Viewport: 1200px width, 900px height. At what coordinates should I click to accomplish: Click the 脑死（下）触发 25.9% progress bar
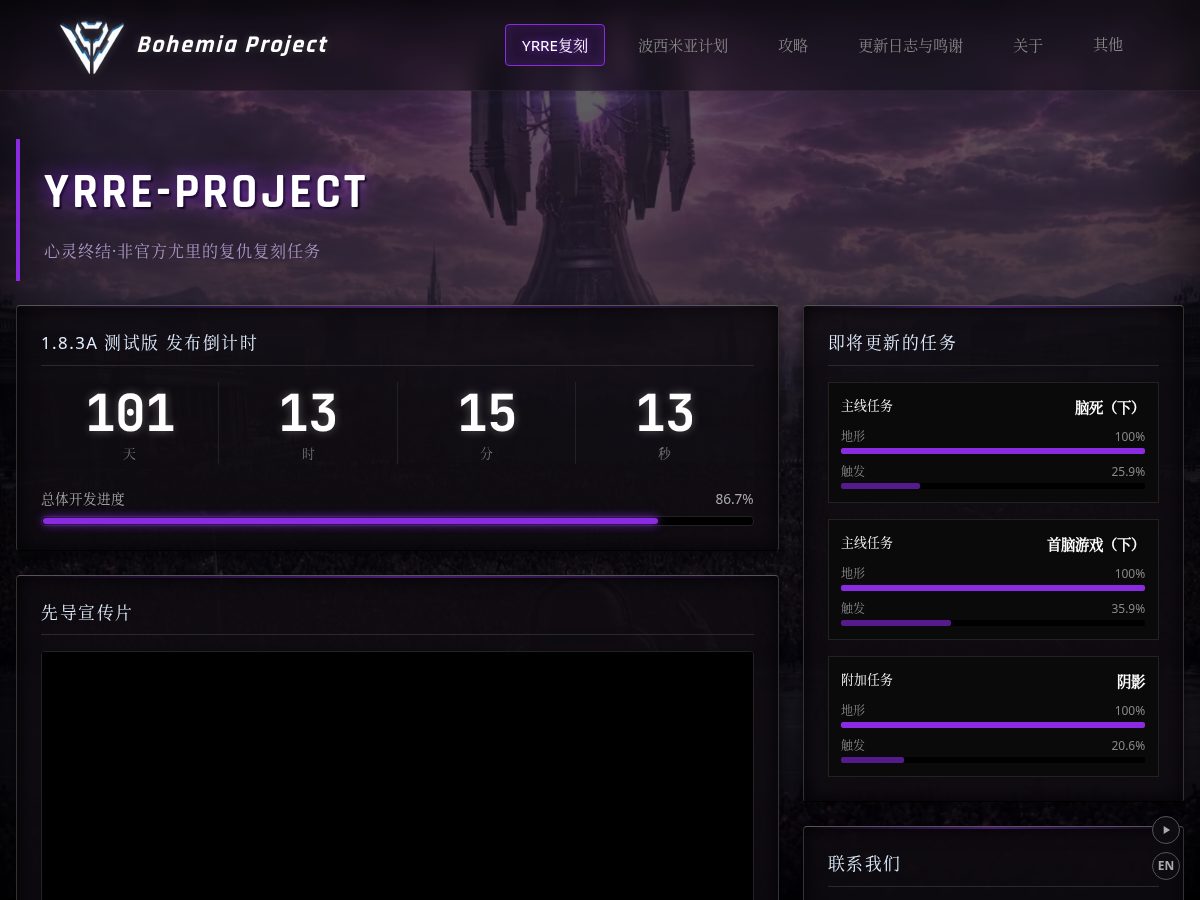tap(993, 486)
